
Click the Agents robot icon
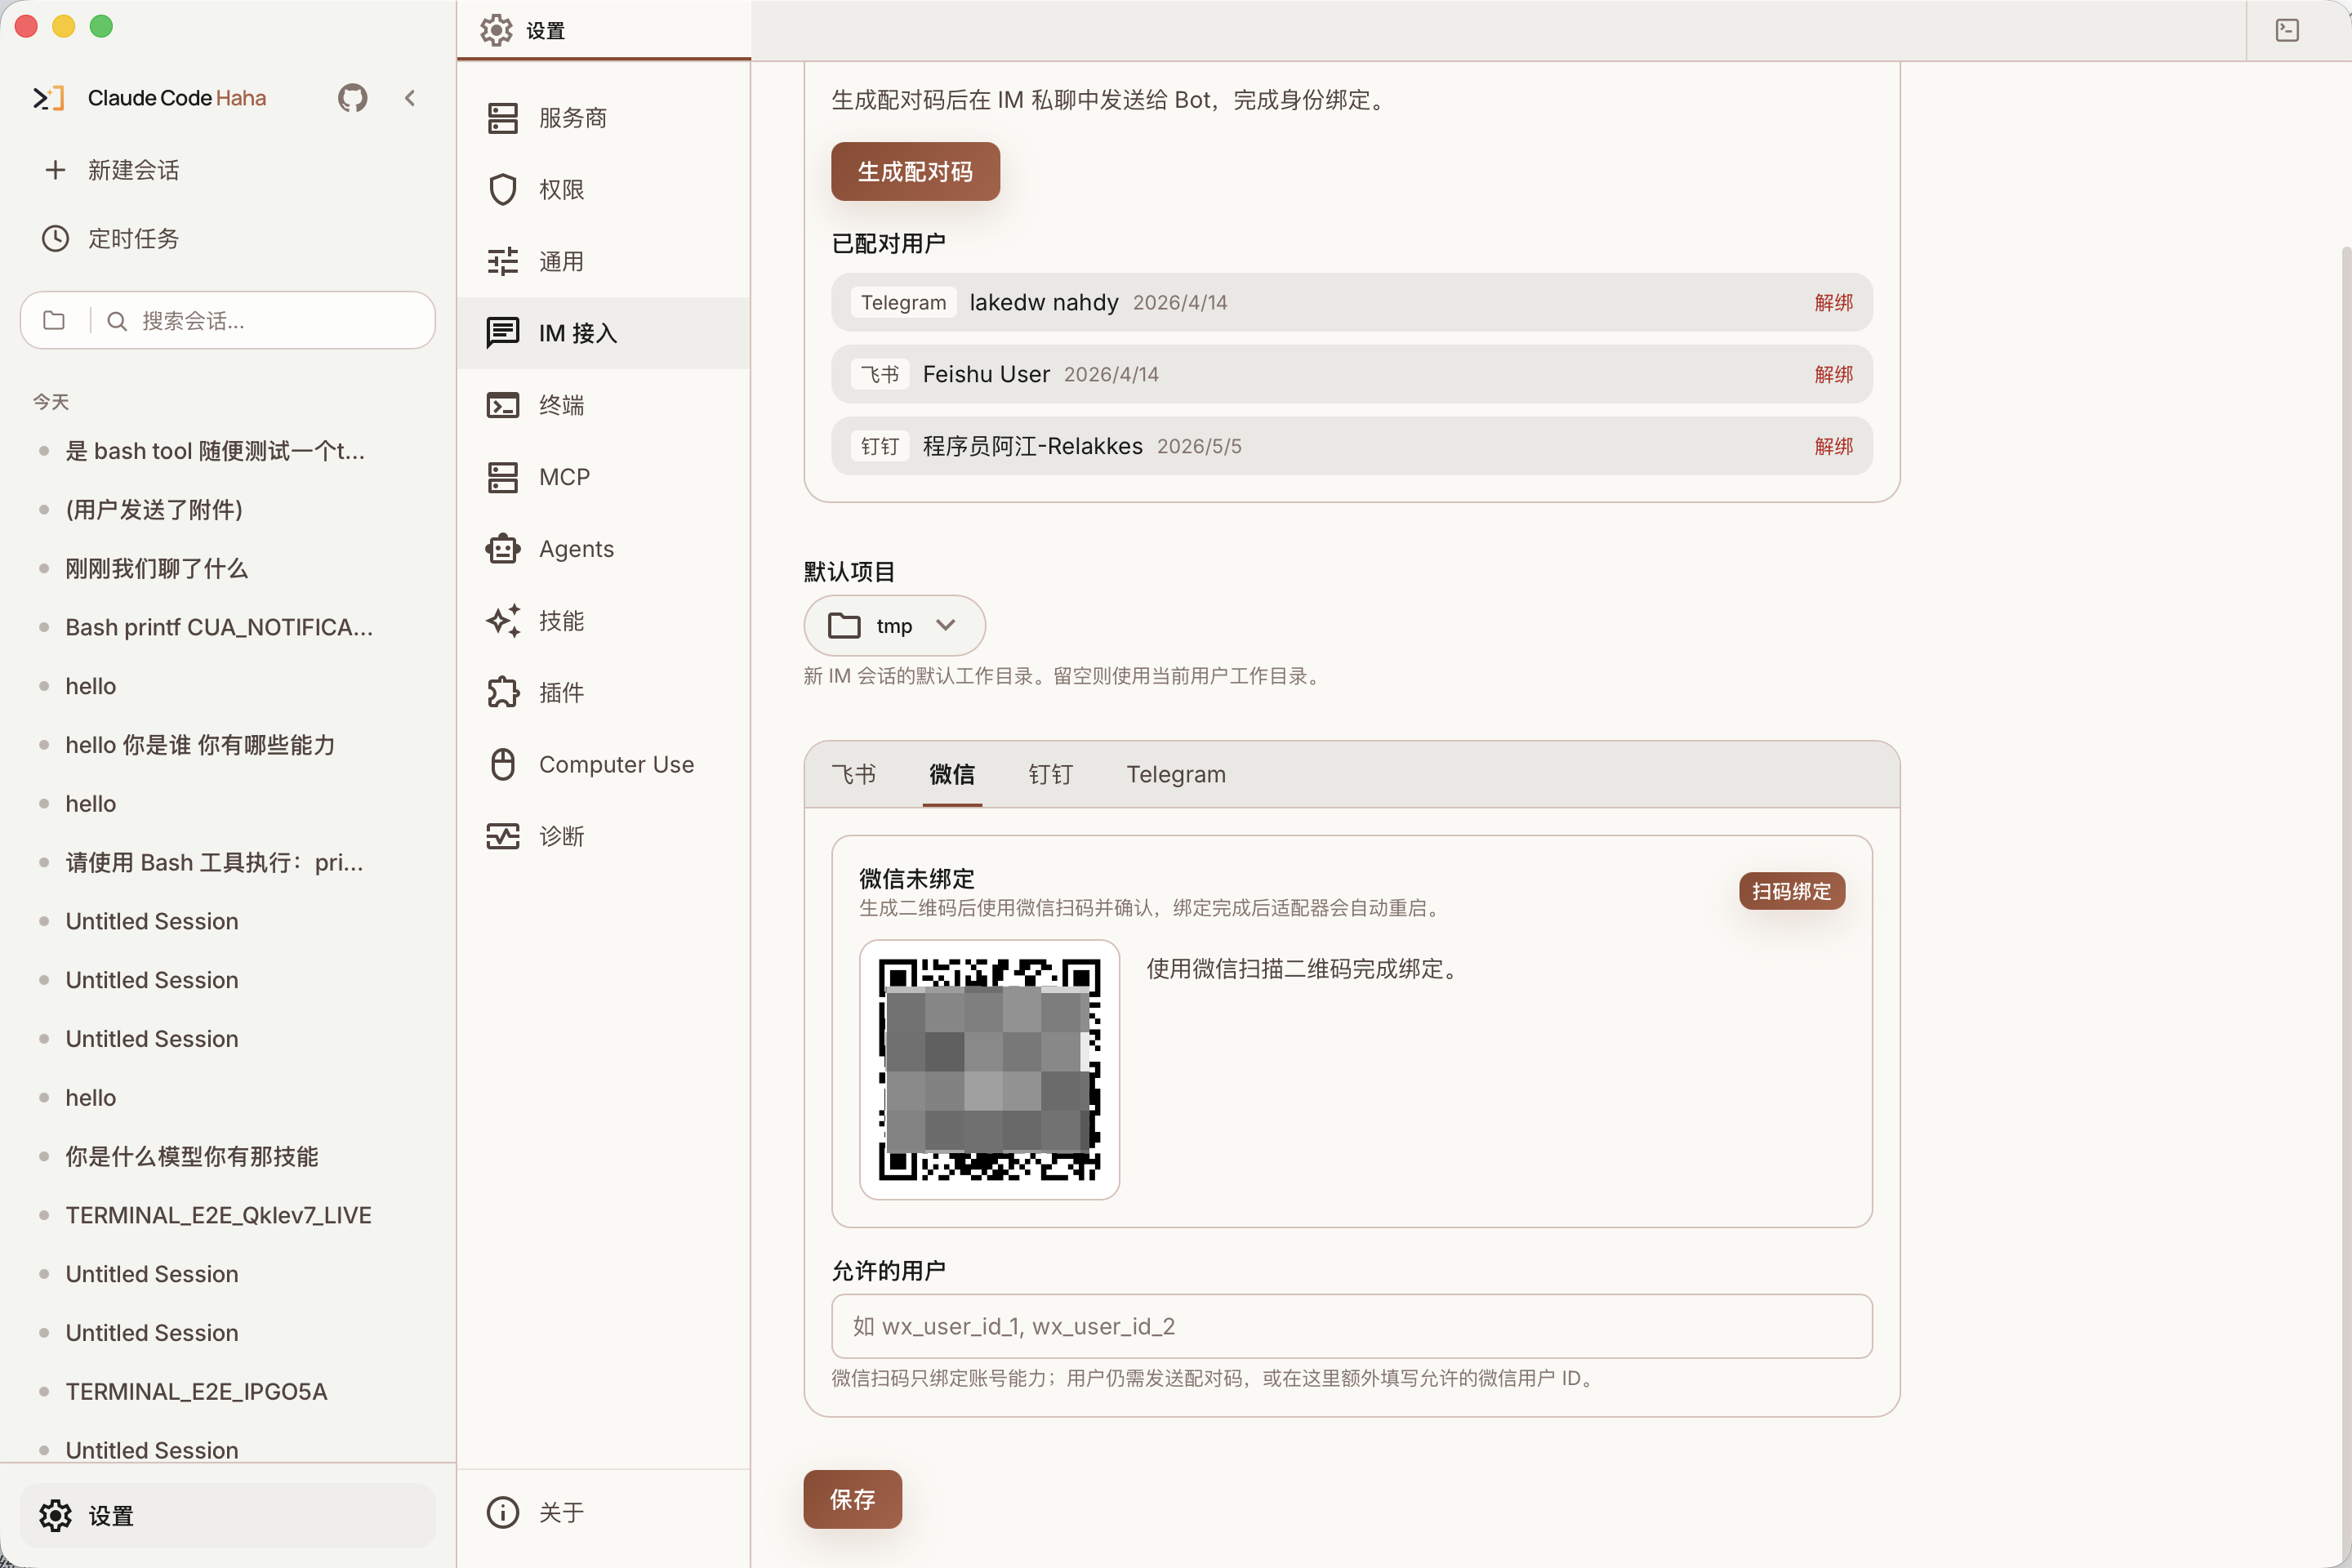tap(502, 549)
